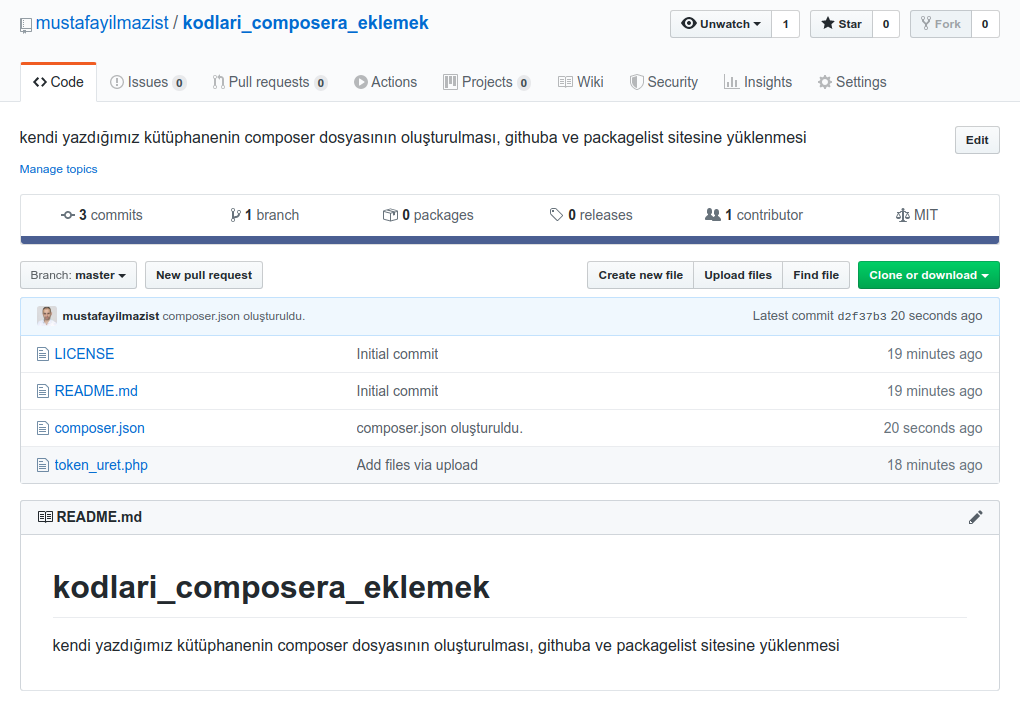Expand the Branch: master dropdown
The width and height of the screenshot is (1020, 727).
pos(79,276)
